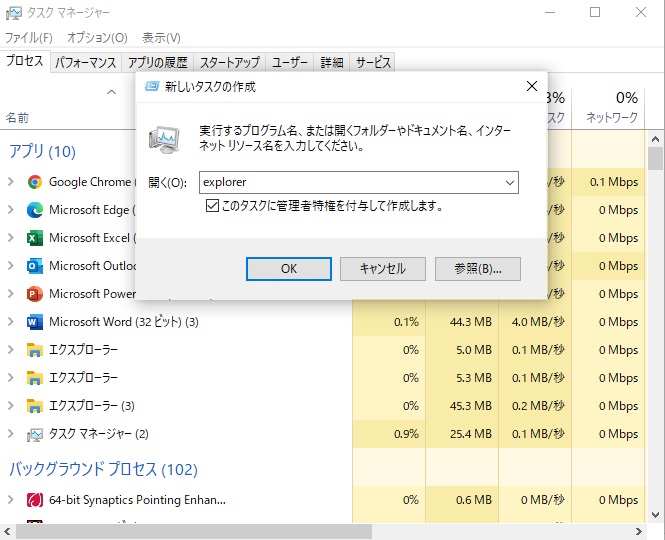Click the vertical scrollbar thumb
Viewport: 665px width, 540px height.
[x=655, y=158]
